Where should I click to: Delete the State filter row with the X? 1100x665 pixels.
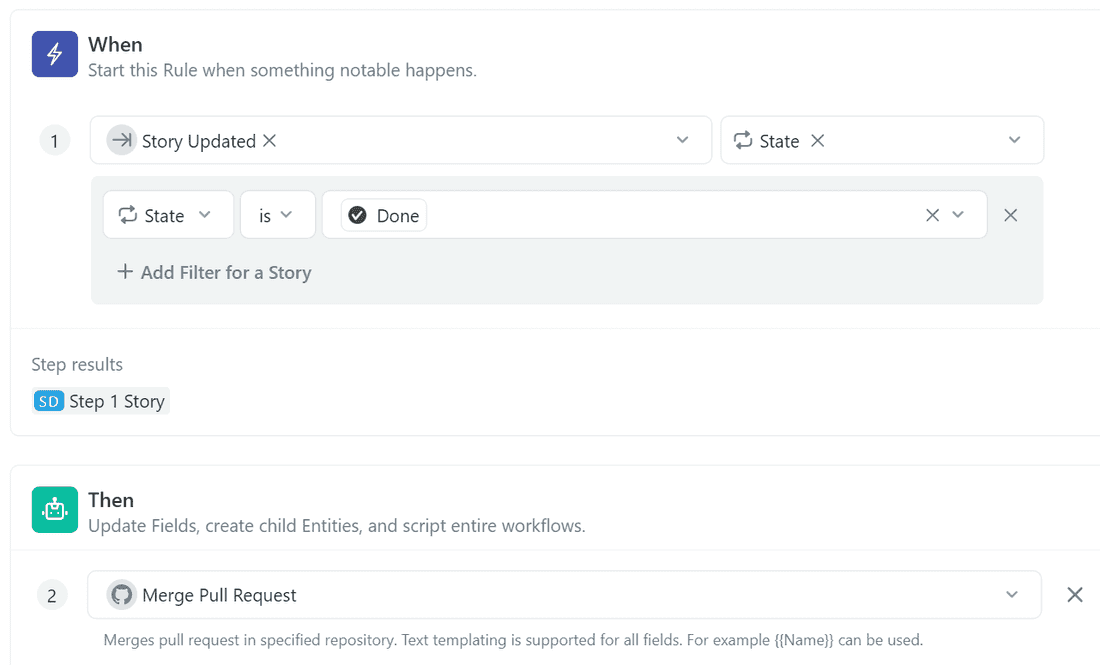pyautogui.click(x=1010, y=215)
